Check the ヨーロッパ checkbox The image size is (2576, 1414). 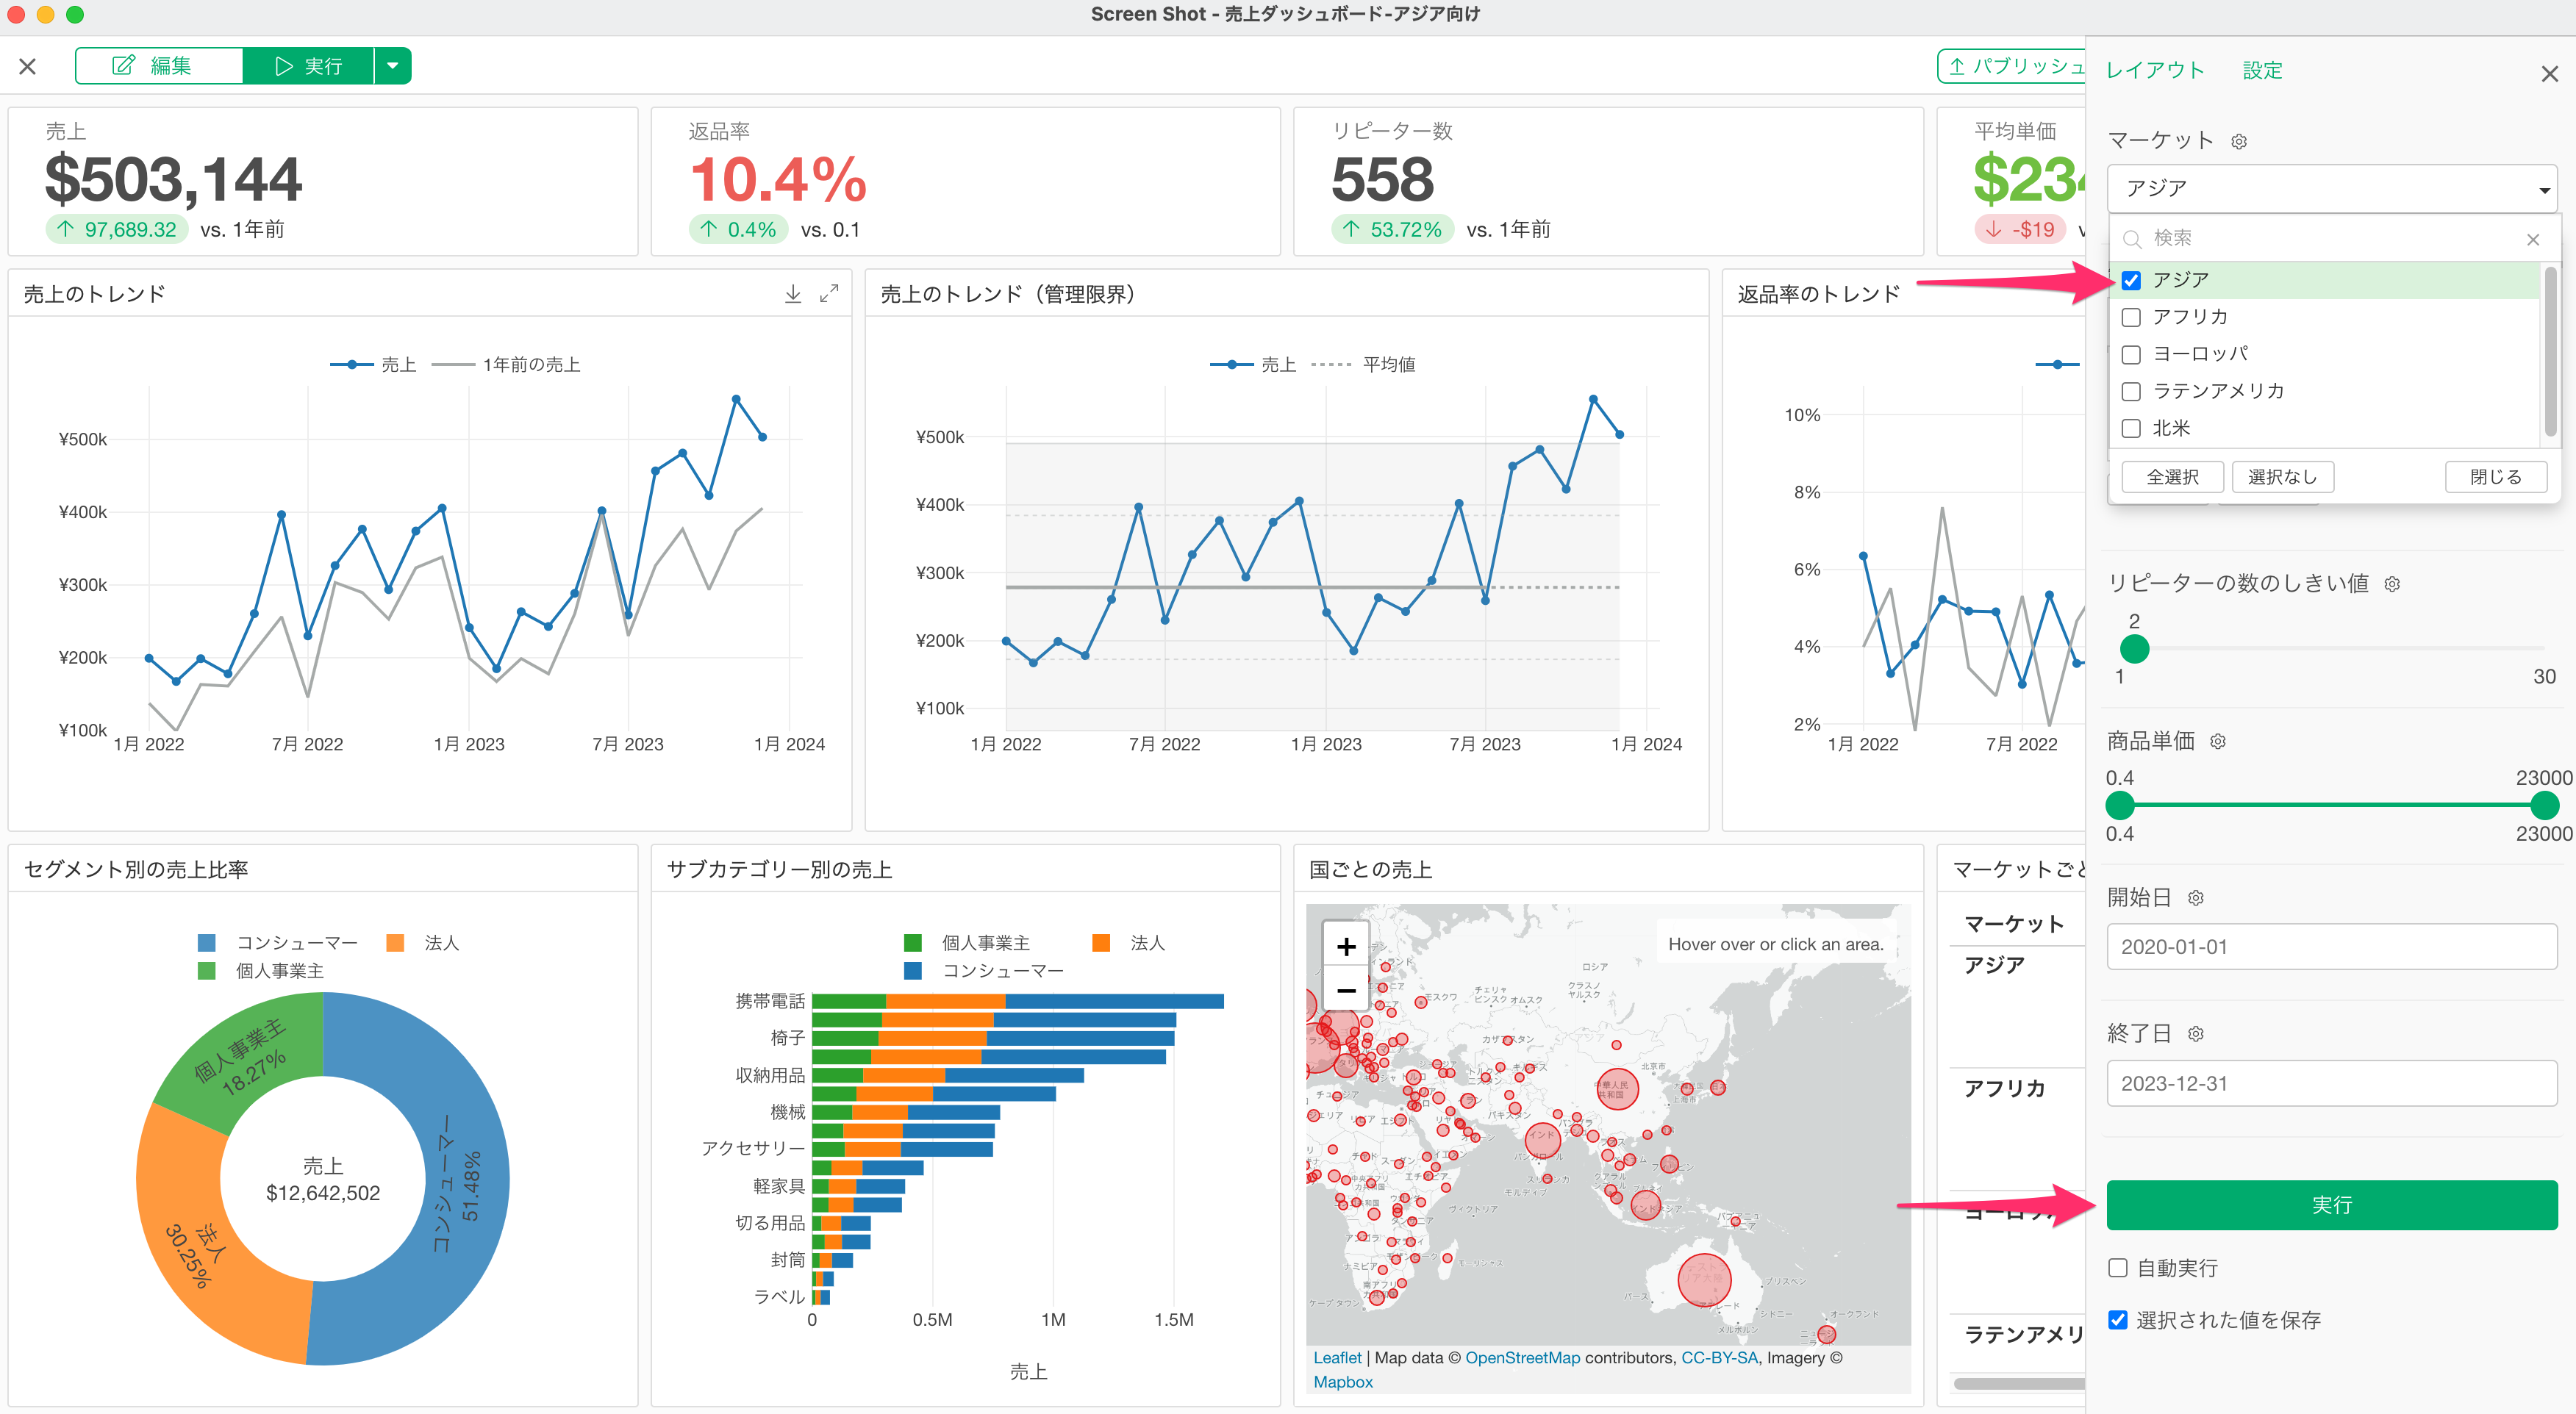click(2131, 355)
